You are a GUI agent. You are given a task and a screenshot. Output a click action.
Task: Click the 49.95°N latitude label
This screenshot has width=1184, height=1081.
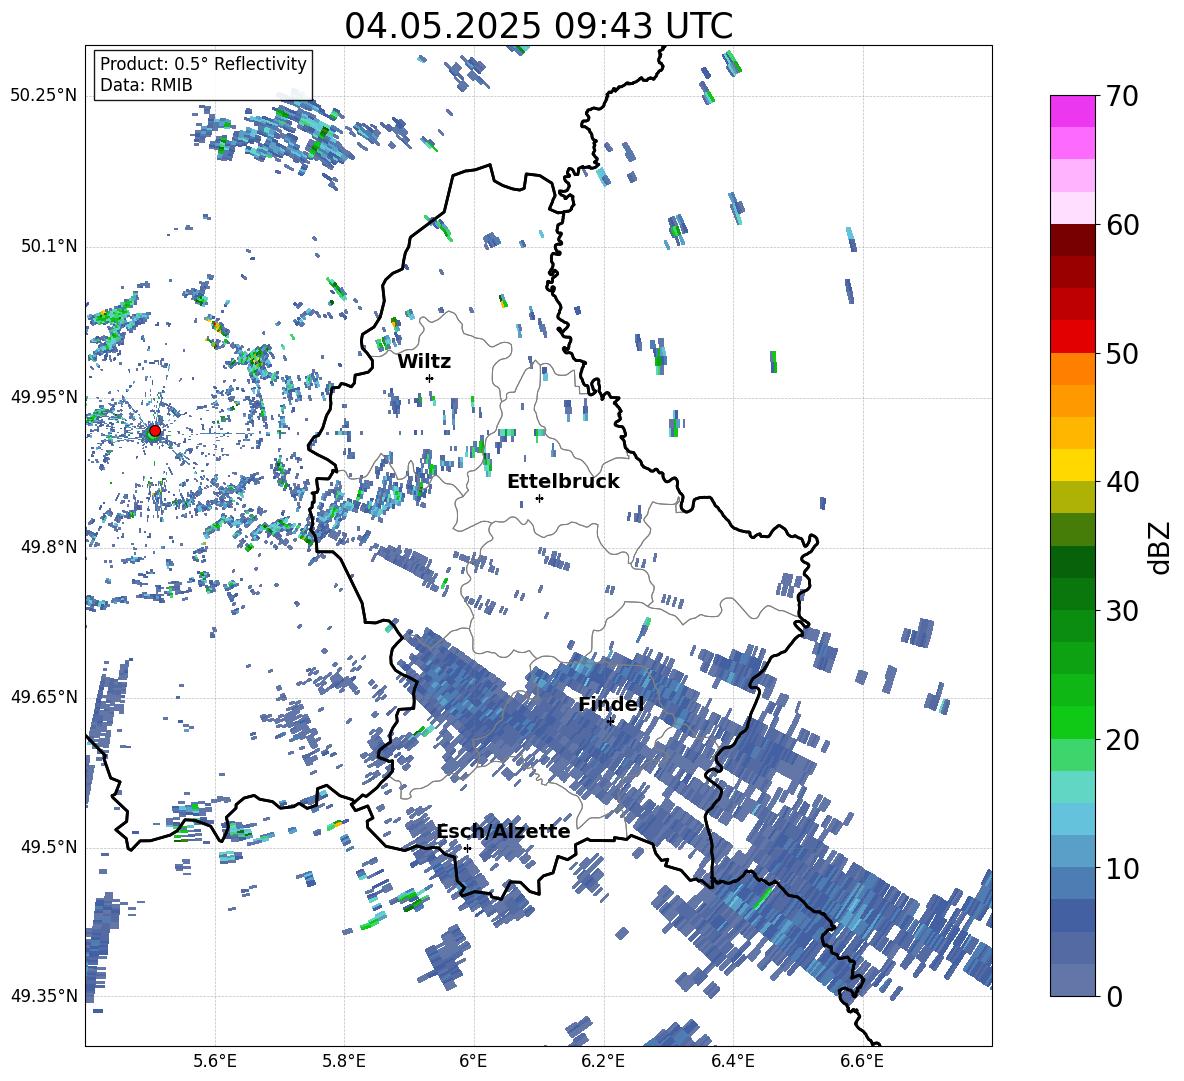44,397
